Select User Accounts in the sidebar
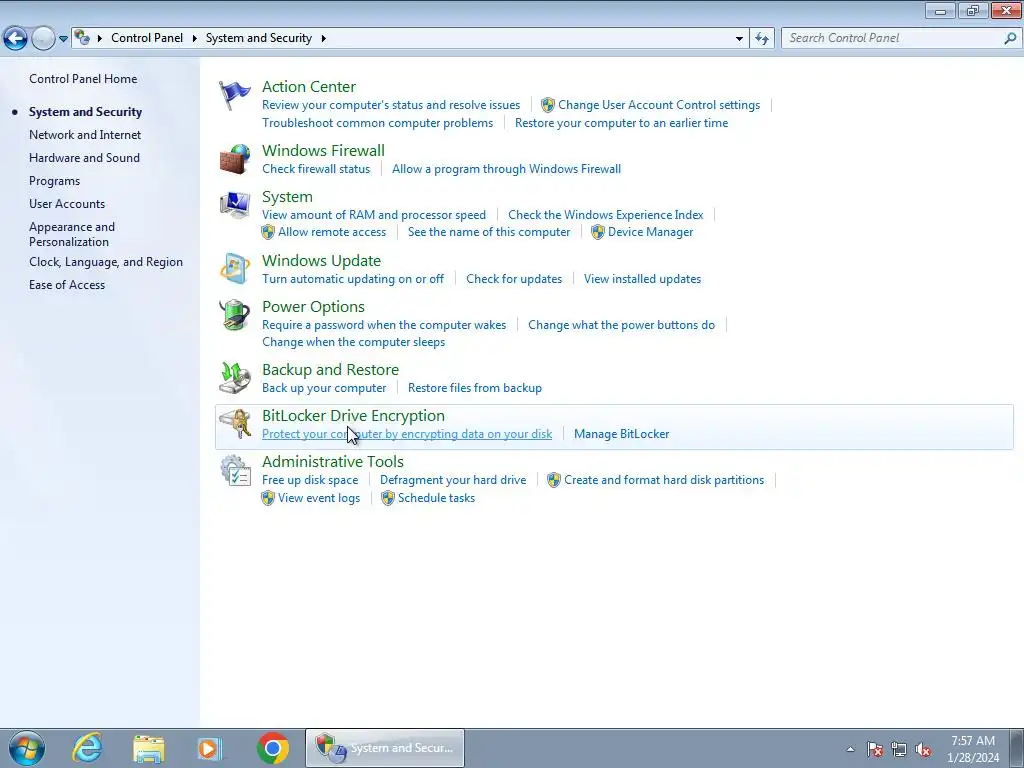 pyautogui.click(x=67, y=204)
